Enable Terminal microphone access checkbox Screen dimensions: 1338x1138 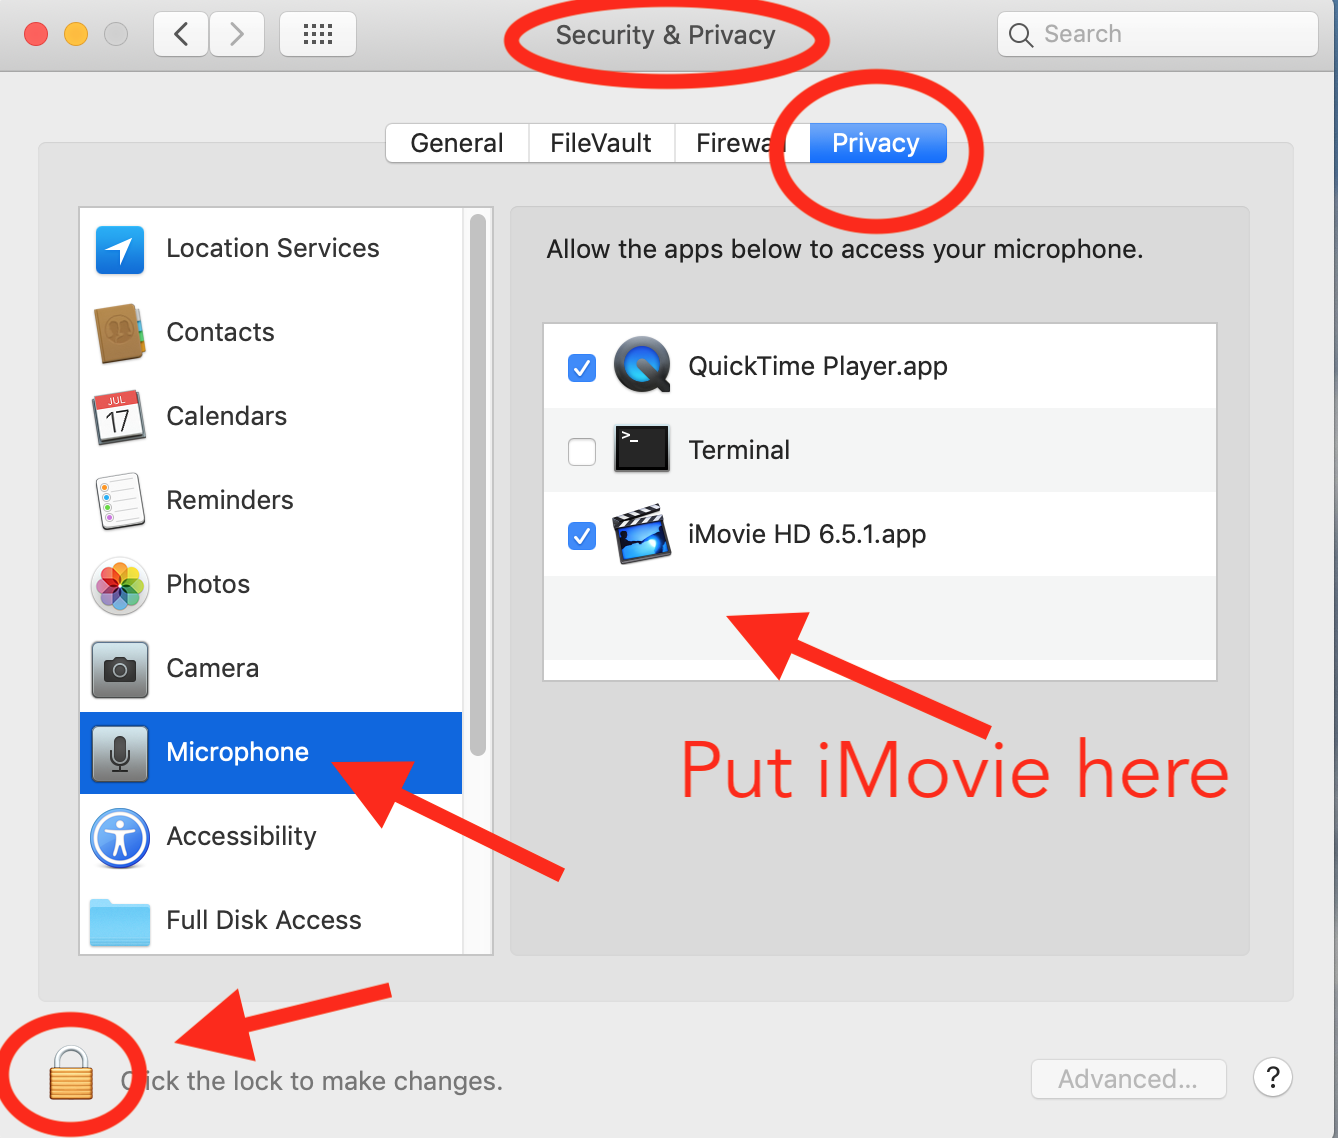tap(582, 452)
